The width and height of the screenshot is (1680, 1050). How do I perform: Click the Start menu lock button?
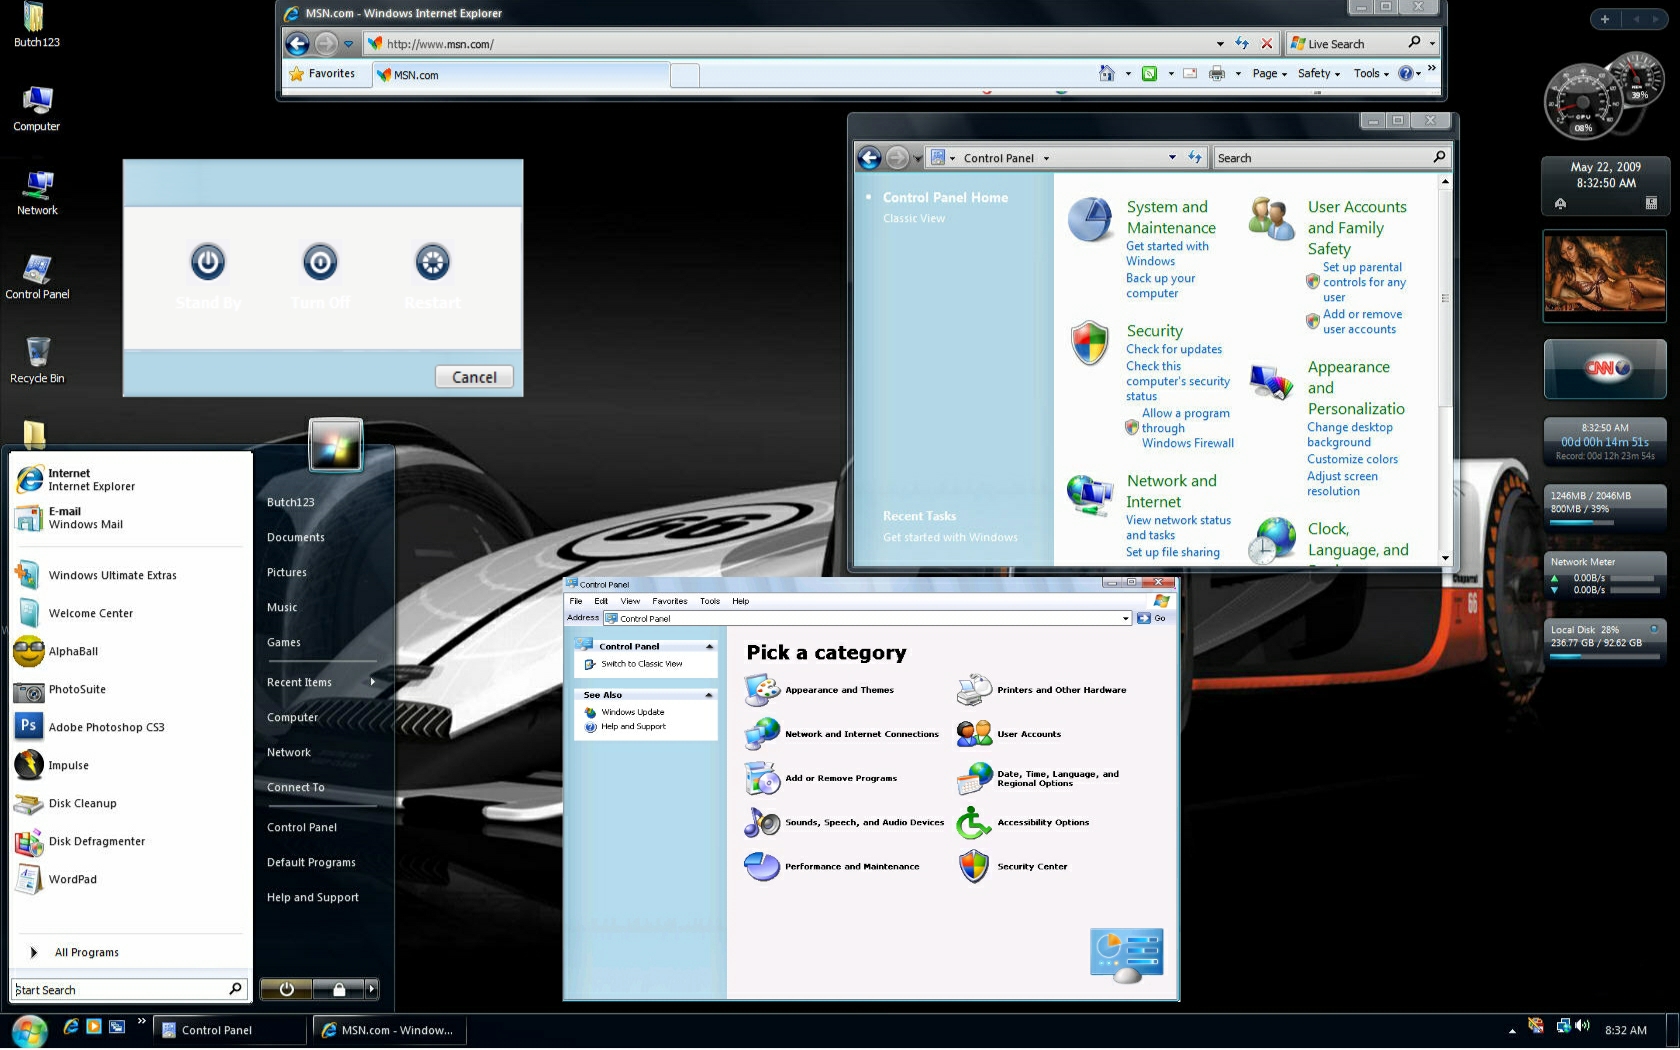339,989
